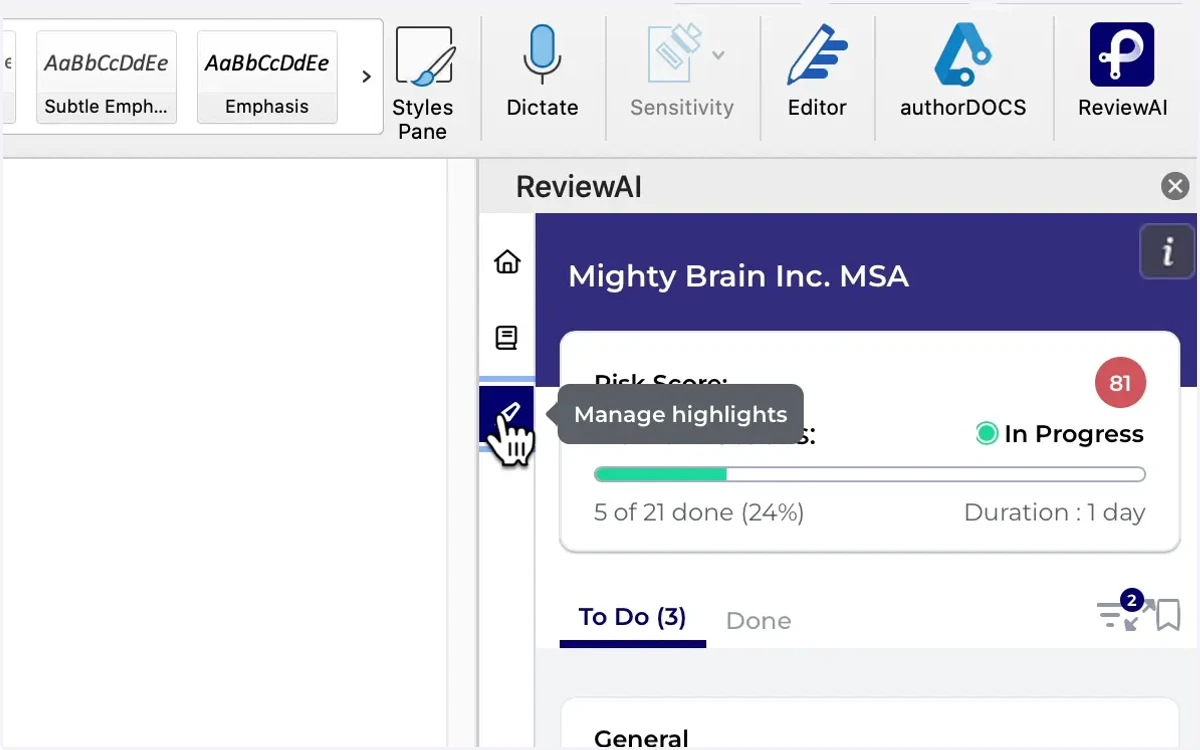Click the In Progress status
Viewport: 1200px width, 750px height.
[1060, 434]
